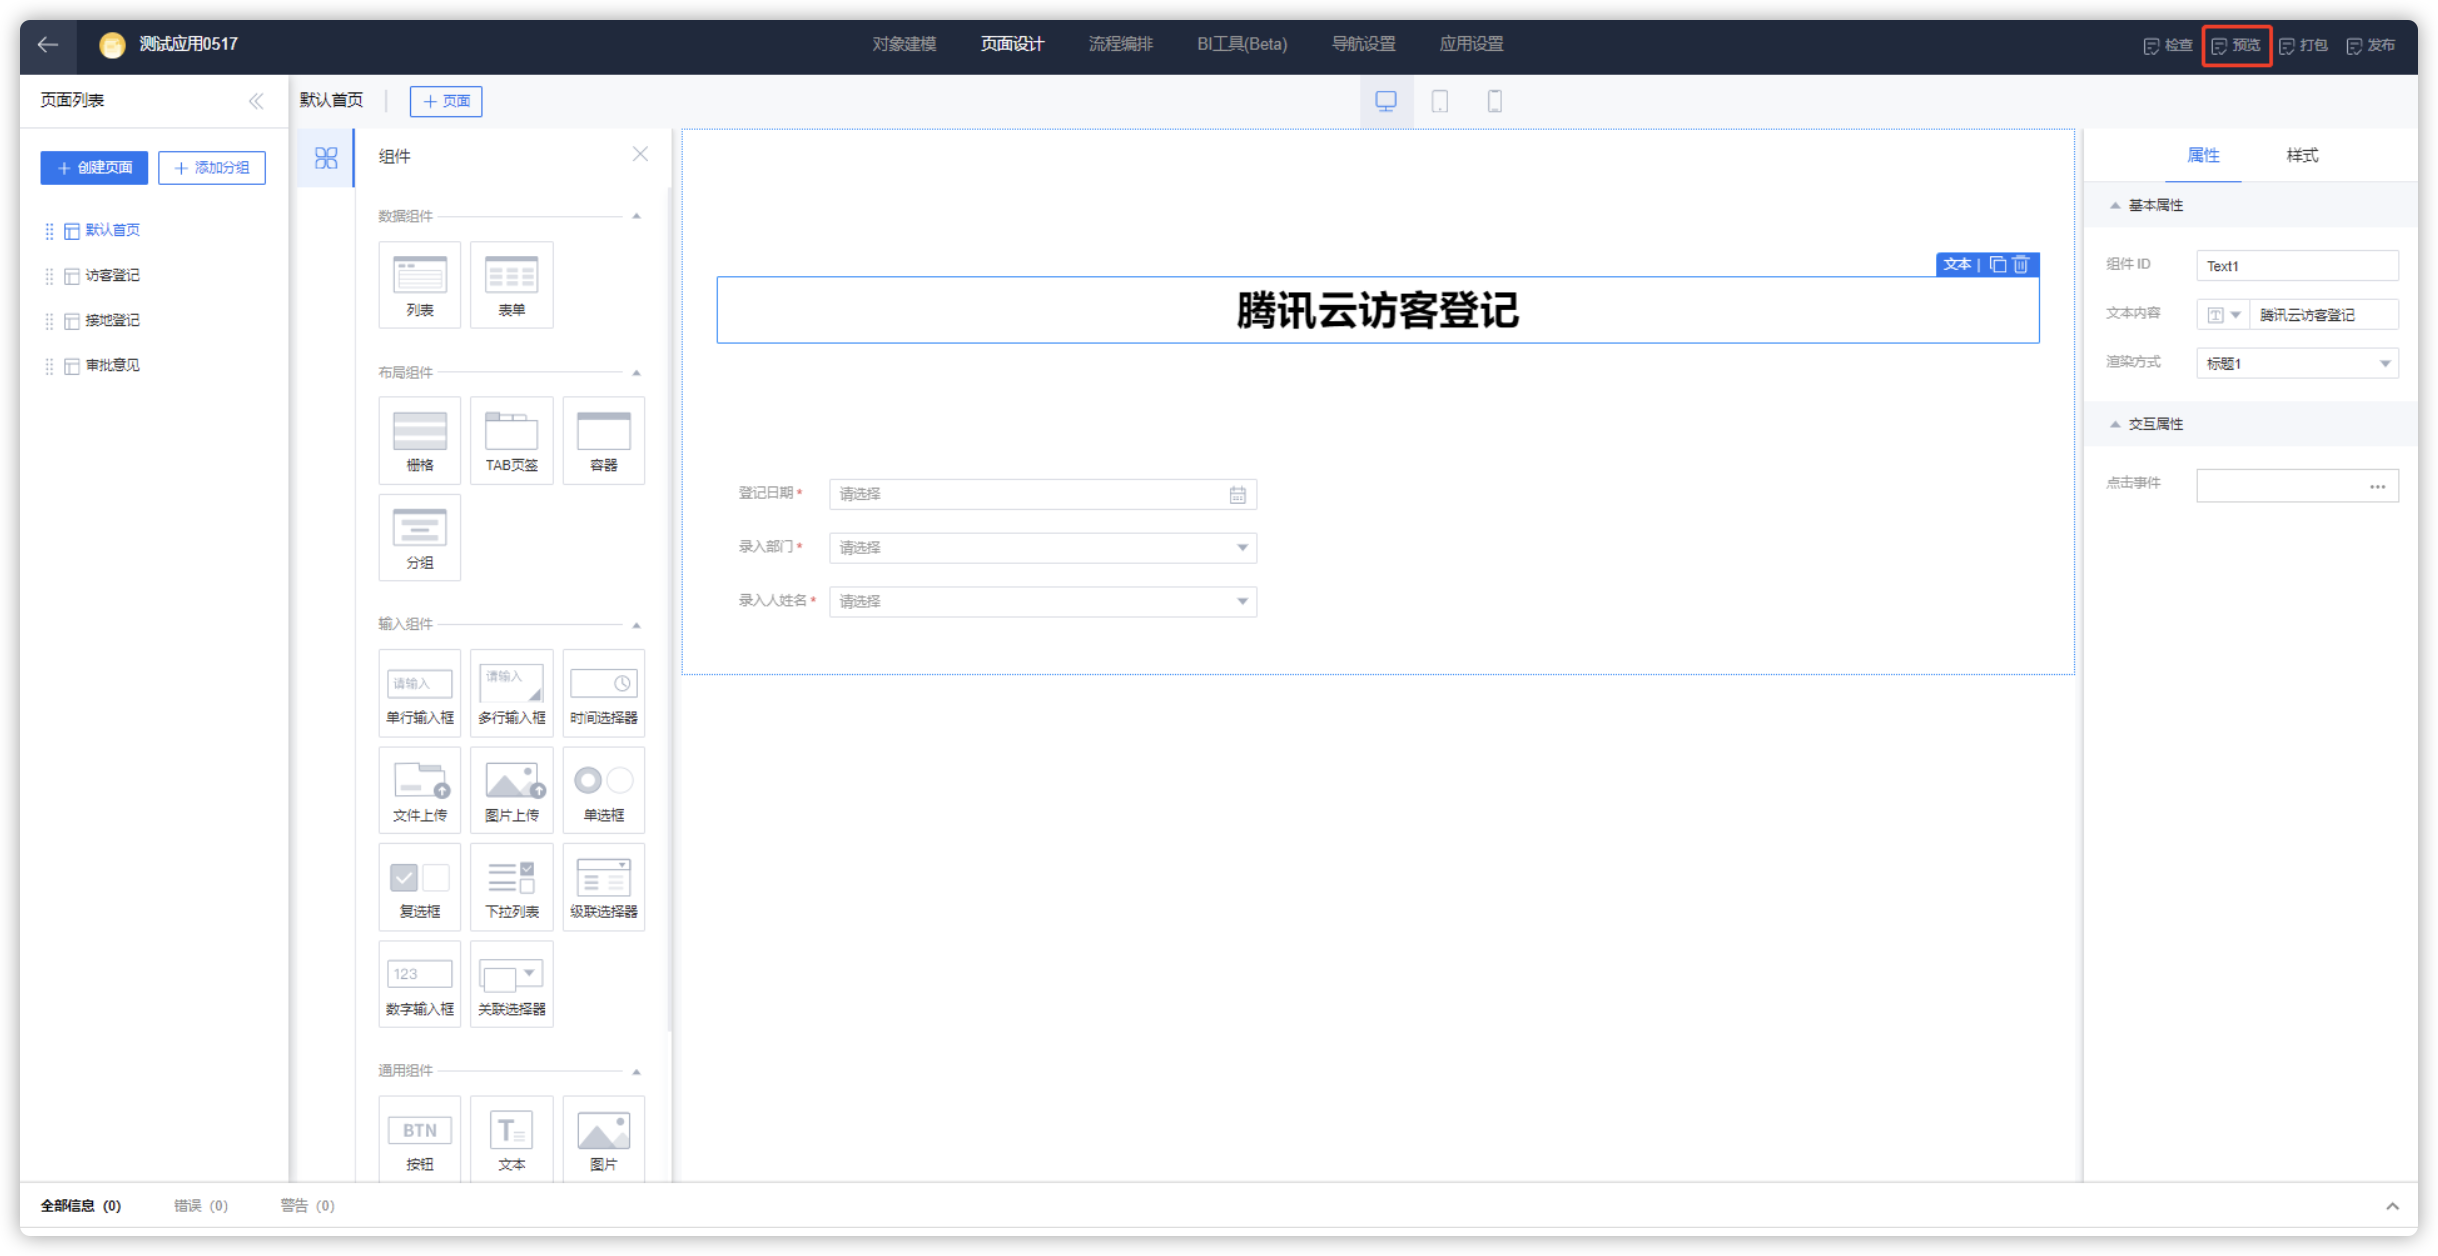Pick the 关联选择器 component
This screenshot has height=1256, width=2438.
coord(512,984)
